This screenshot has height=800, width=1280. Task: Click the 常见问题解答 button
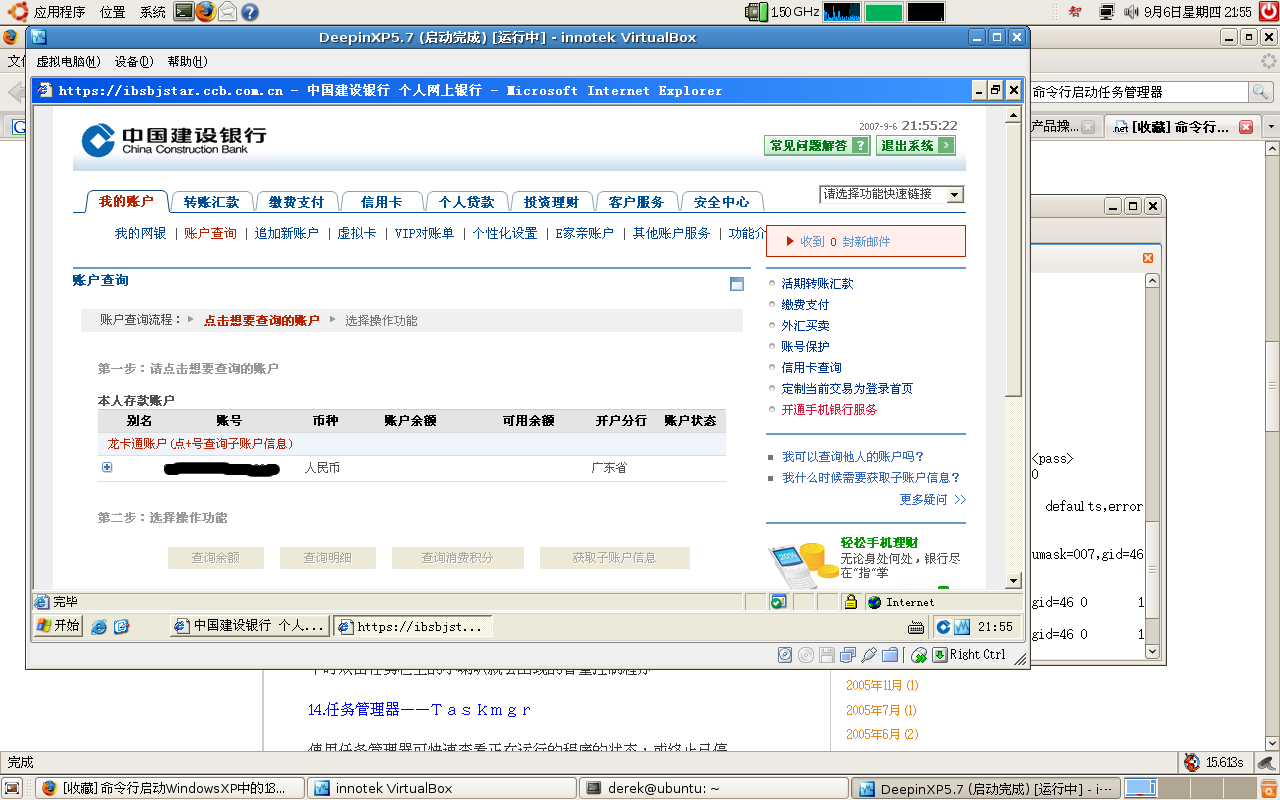[x=816, y=146]
